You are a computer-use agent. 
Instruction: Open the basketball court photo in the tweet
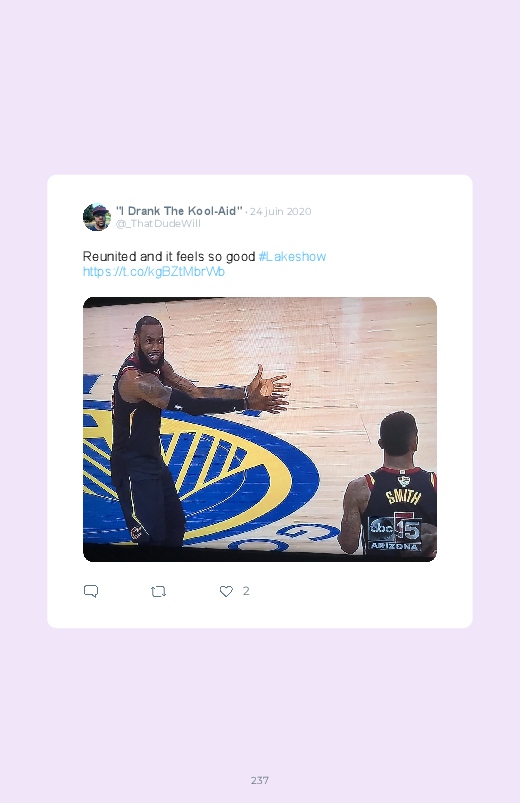260,429
